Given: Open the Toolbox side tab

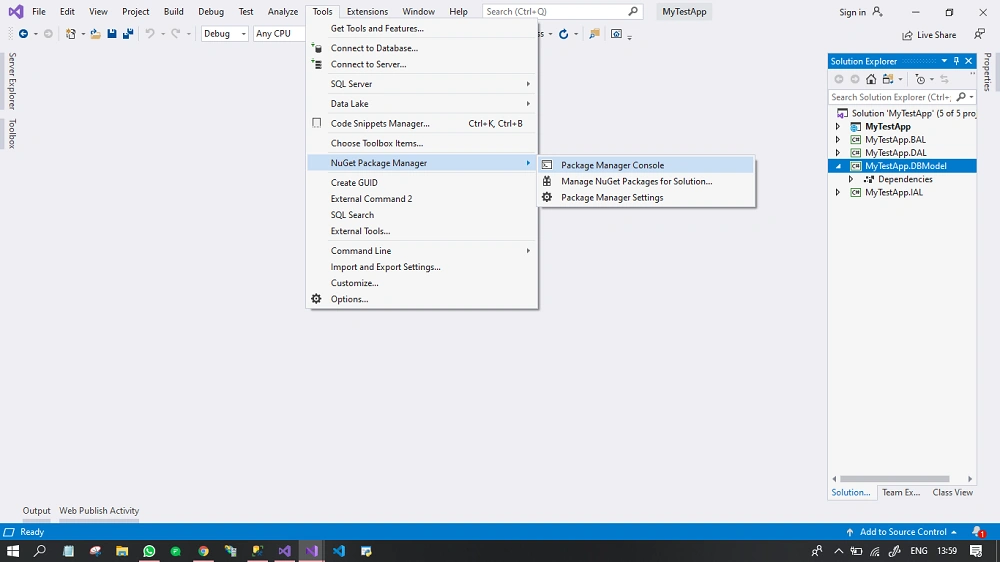Looking at the screenshot, I should (11, 133).
